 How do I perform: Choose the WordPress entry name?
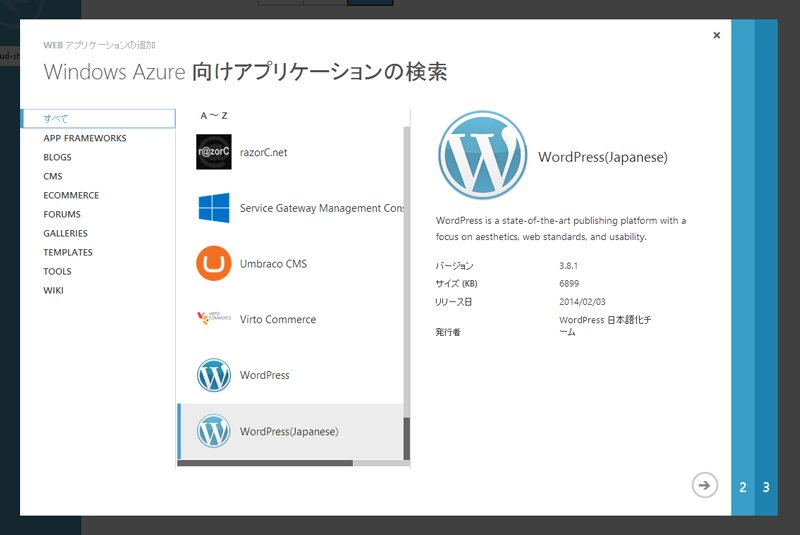tap(264, 375)
